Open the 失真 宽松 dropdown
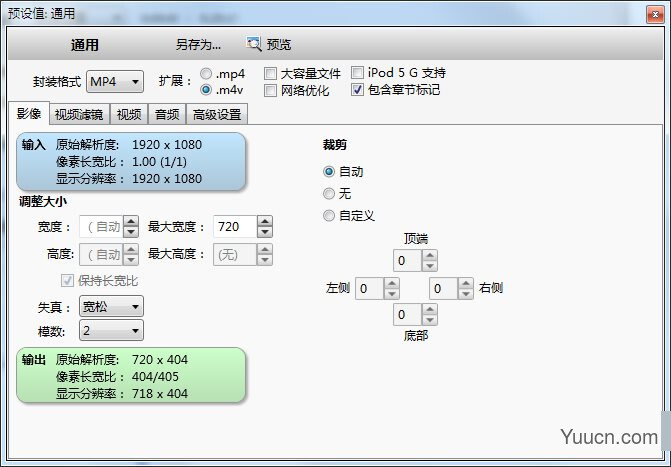This screenshot has height=467, width=671. (x=111, y=306)
